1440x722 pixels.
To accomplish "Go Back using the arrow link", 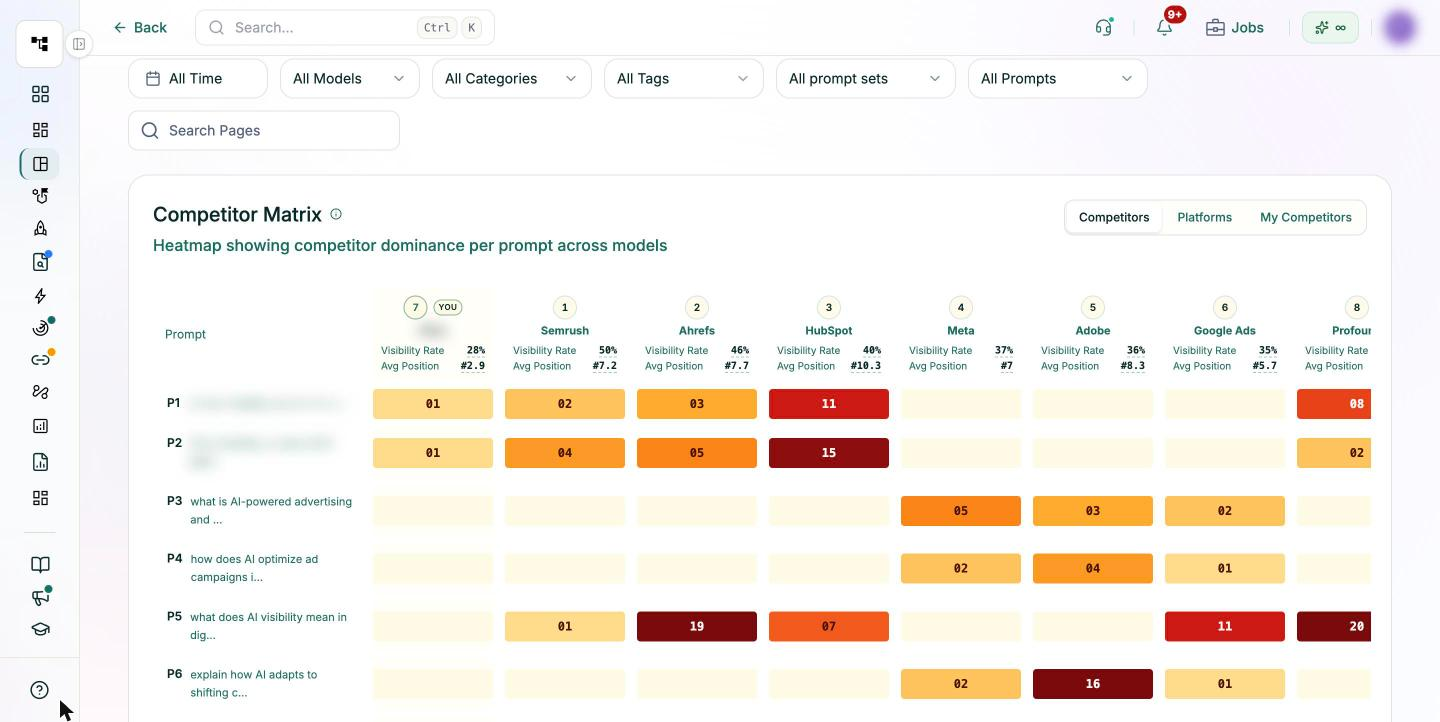I will [x=140, y=28].
